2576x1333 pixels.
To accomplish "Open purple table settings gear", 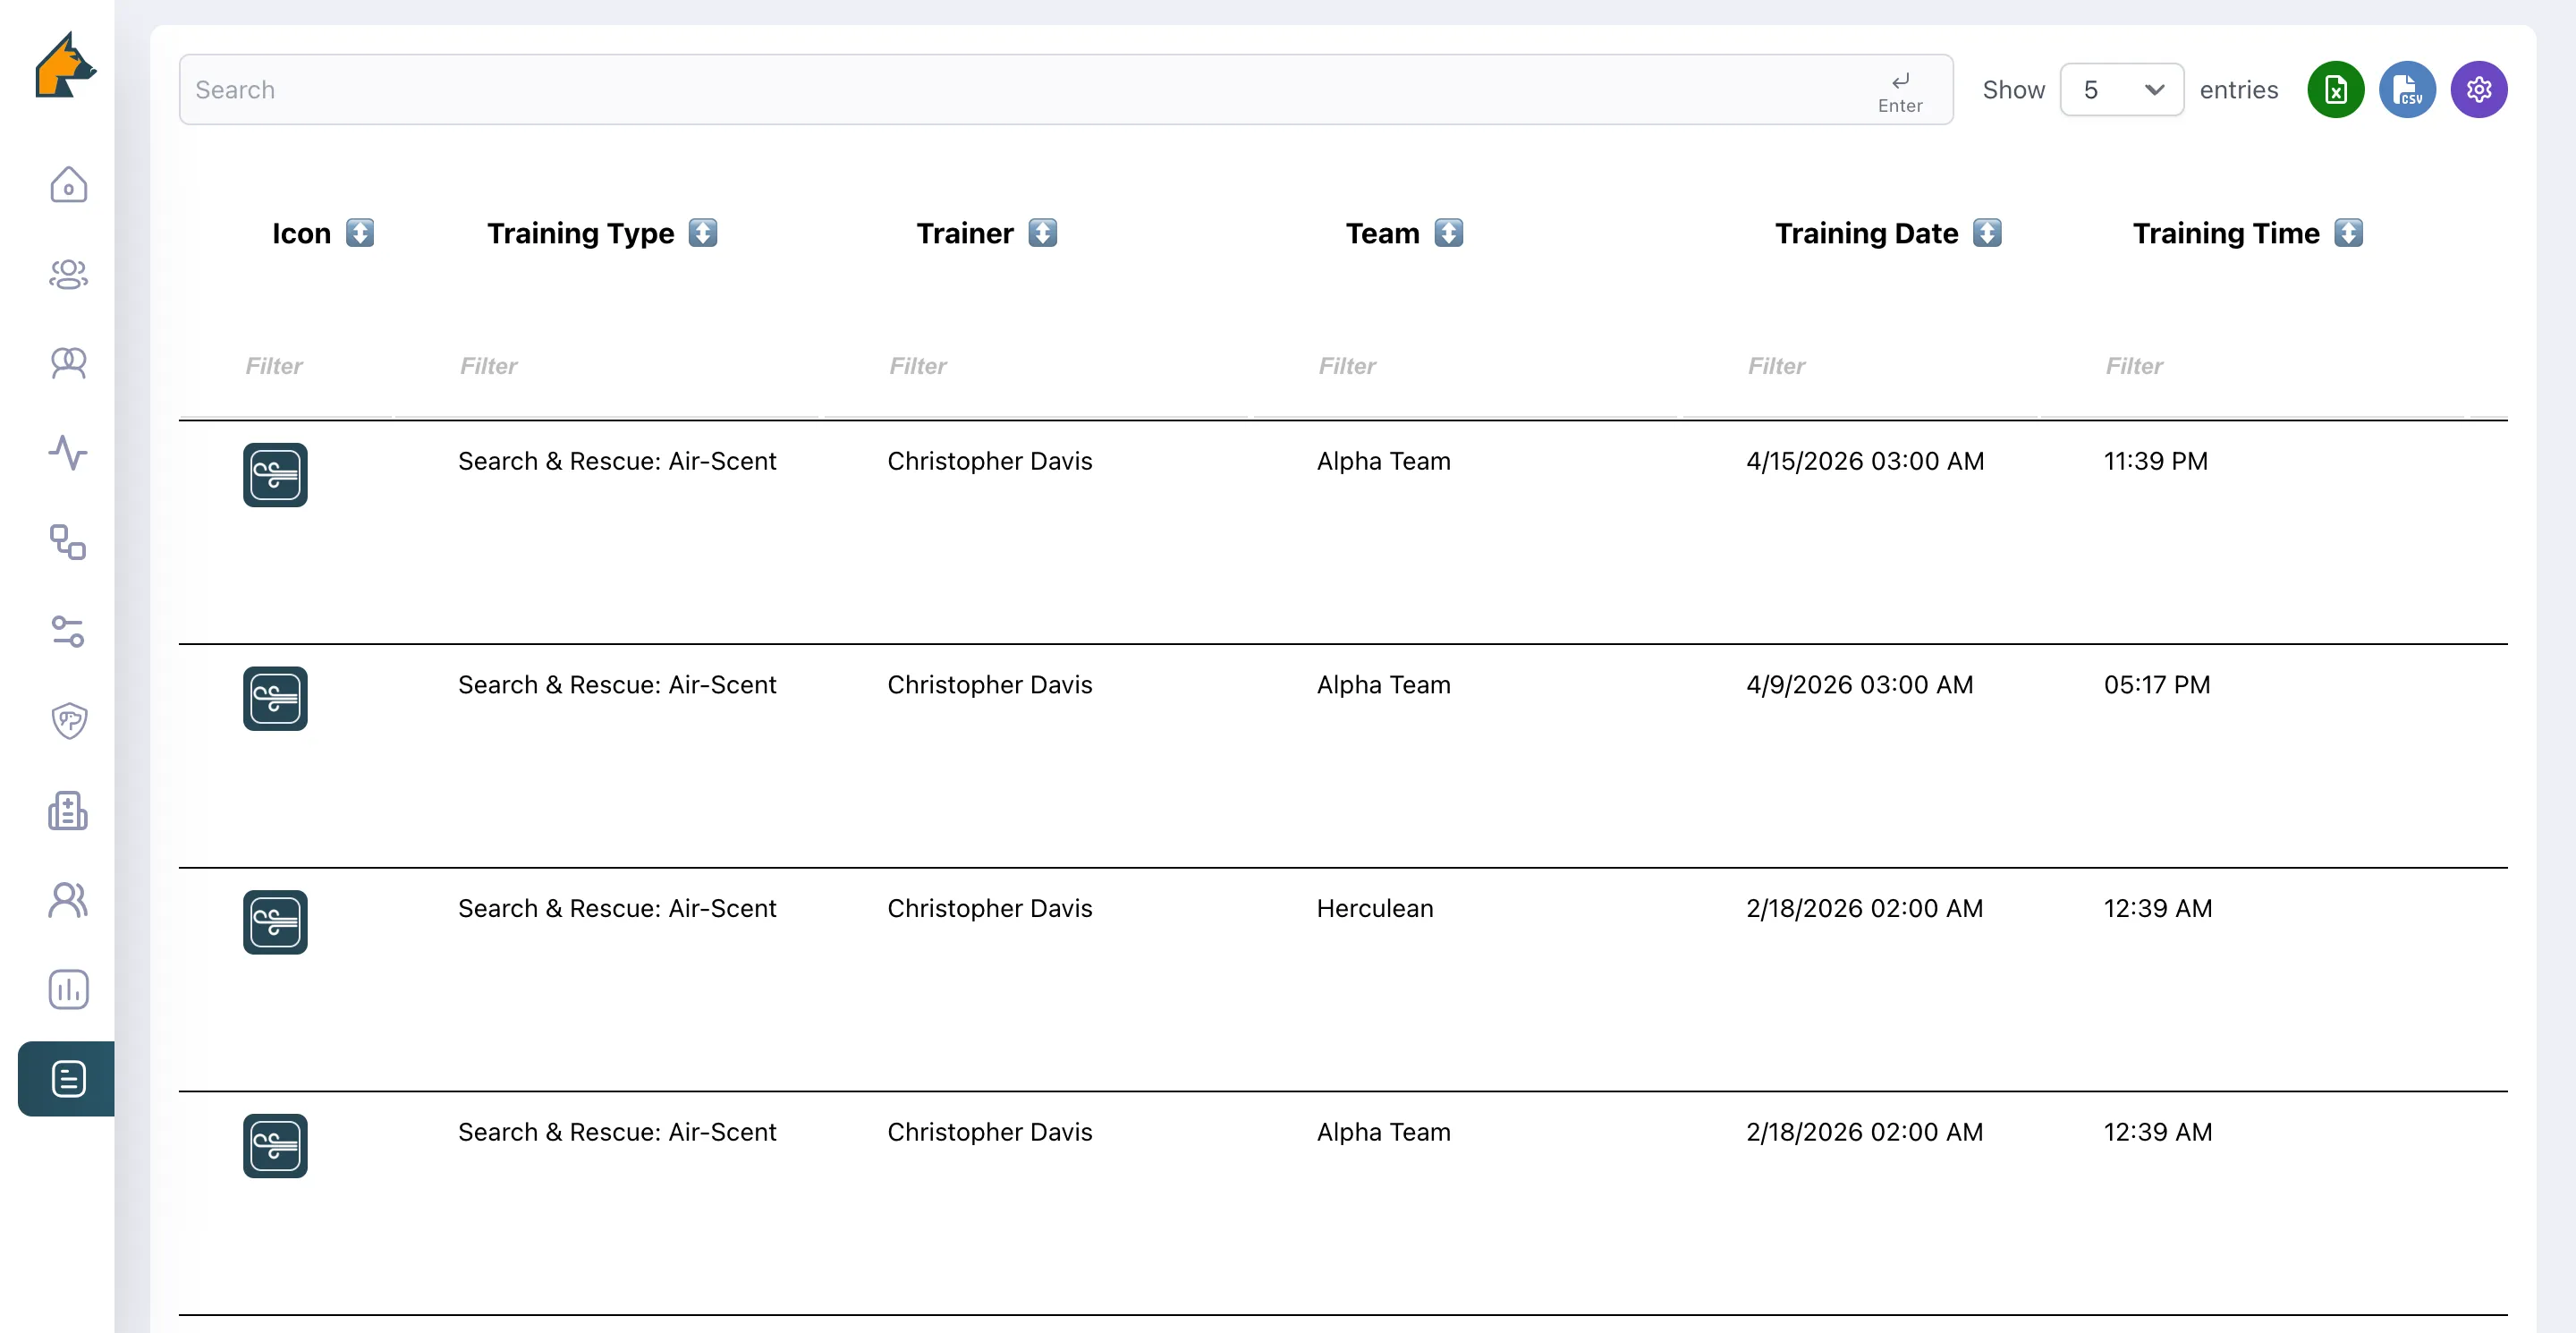I will tap(2478, 90).
